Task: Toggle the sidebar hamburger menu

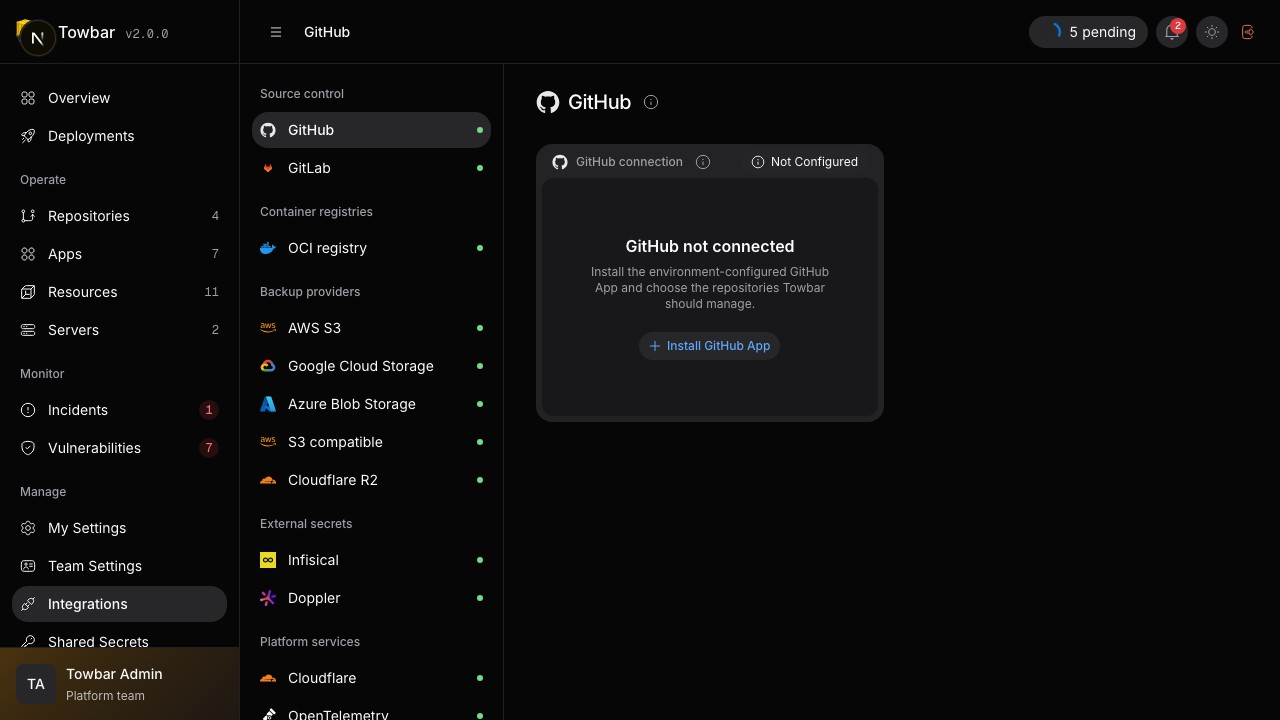Action: 276,32
